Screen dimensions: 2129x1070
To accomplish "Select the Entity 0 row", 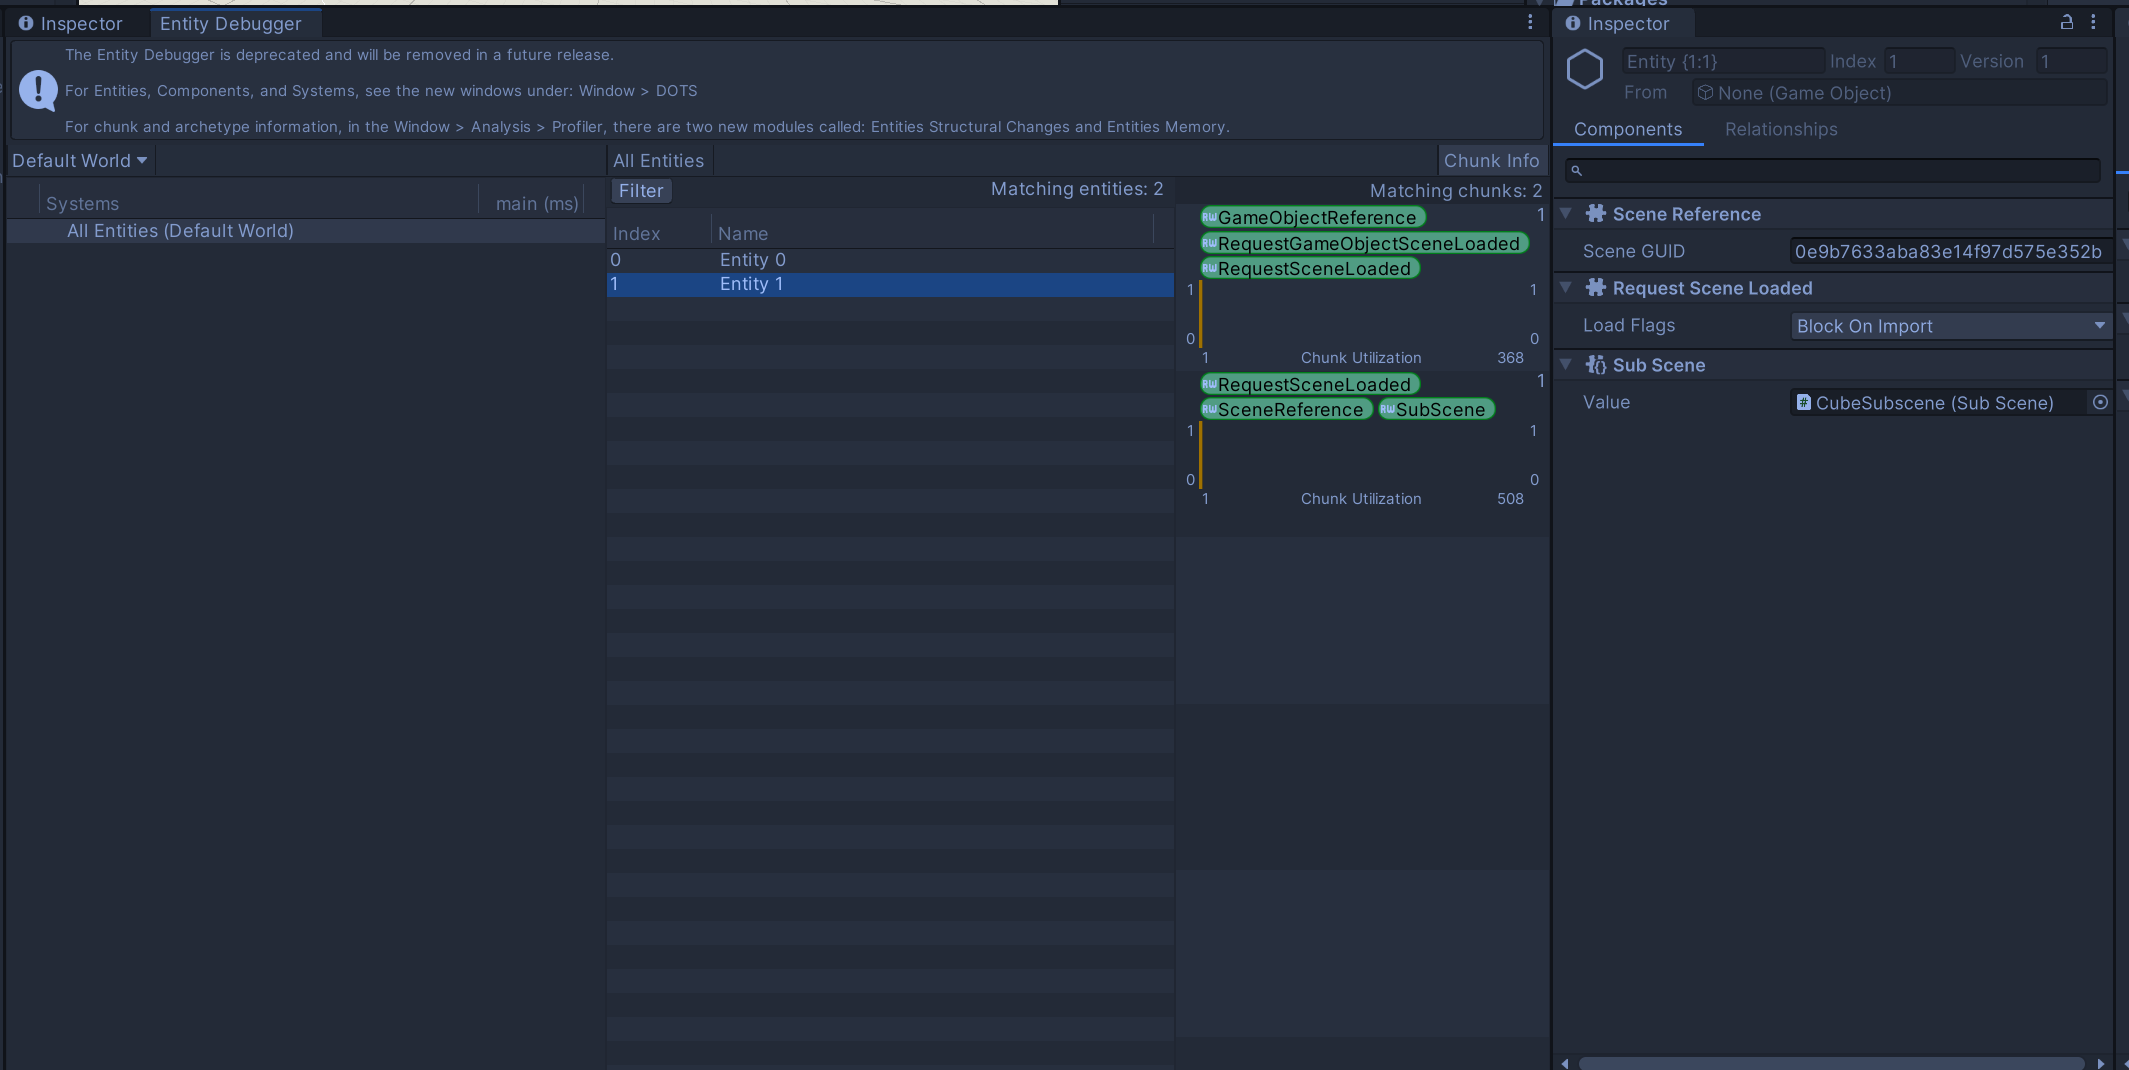I will coord(890,260).
